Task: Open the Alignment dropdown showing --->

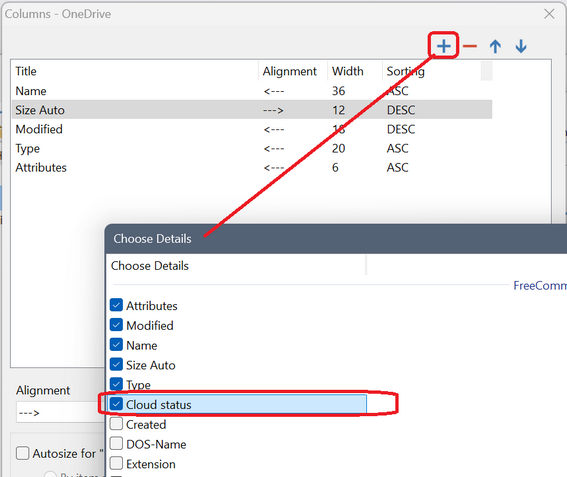Action: [60, 412]
